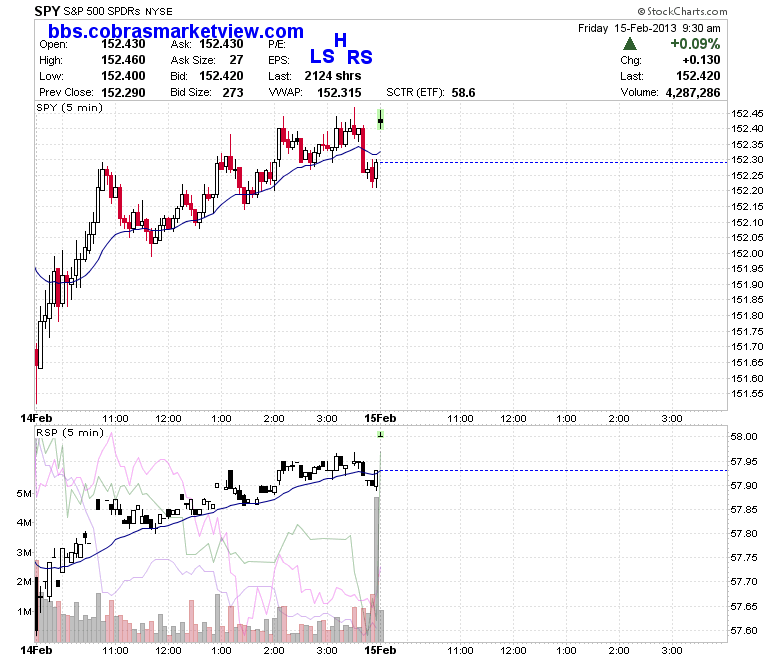Select the Ask Size value 27
The width and height of the screenshot is (780, 659).
point(236,60)
